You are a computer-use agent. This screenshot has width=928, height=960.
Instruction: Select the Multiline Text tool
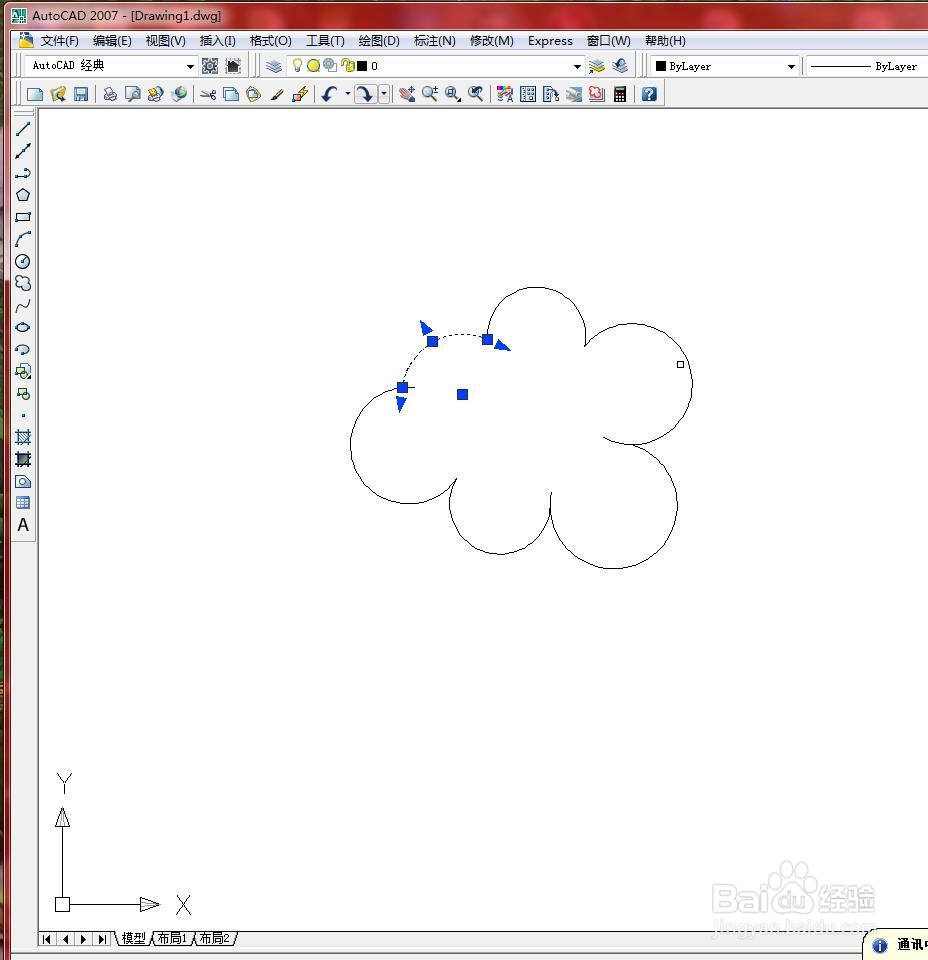point(23,525)
